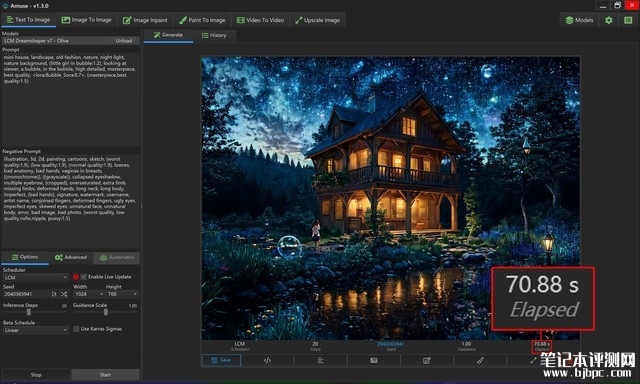The image size is (640, 384).
Task: Click the Seed value field
Action: (x=26, y=294)
